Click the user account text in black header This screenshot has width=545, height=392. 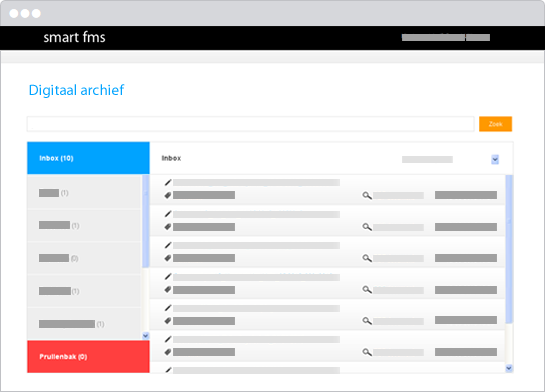click(x=446, y=37)
